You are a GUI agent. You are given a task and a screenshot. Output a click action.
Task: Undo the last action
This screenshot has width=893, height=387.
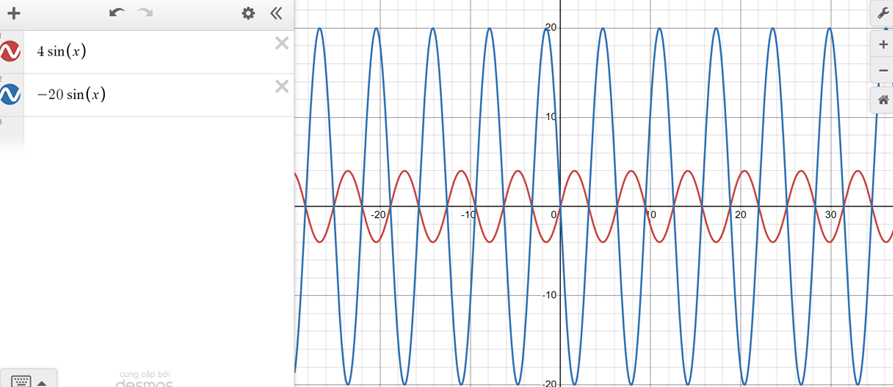pyautogui.click(x=117, y=13)
